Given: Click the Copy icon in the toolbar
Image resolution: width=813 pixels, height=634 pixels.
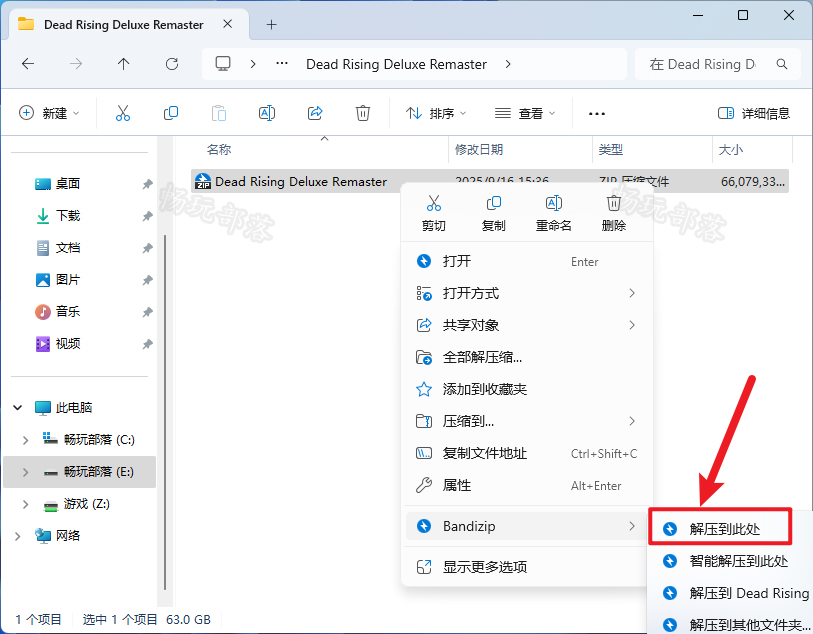Looking at the screenshot, I should (x=171, y=113).
